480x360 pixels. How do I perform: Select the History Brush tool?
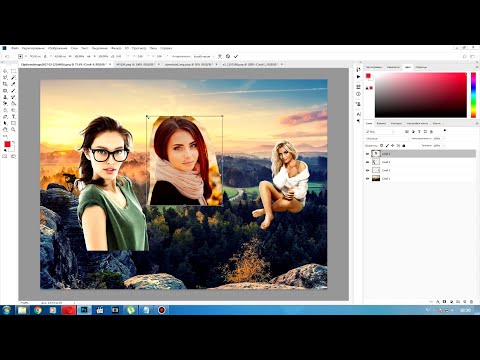[x=13, y=97]
